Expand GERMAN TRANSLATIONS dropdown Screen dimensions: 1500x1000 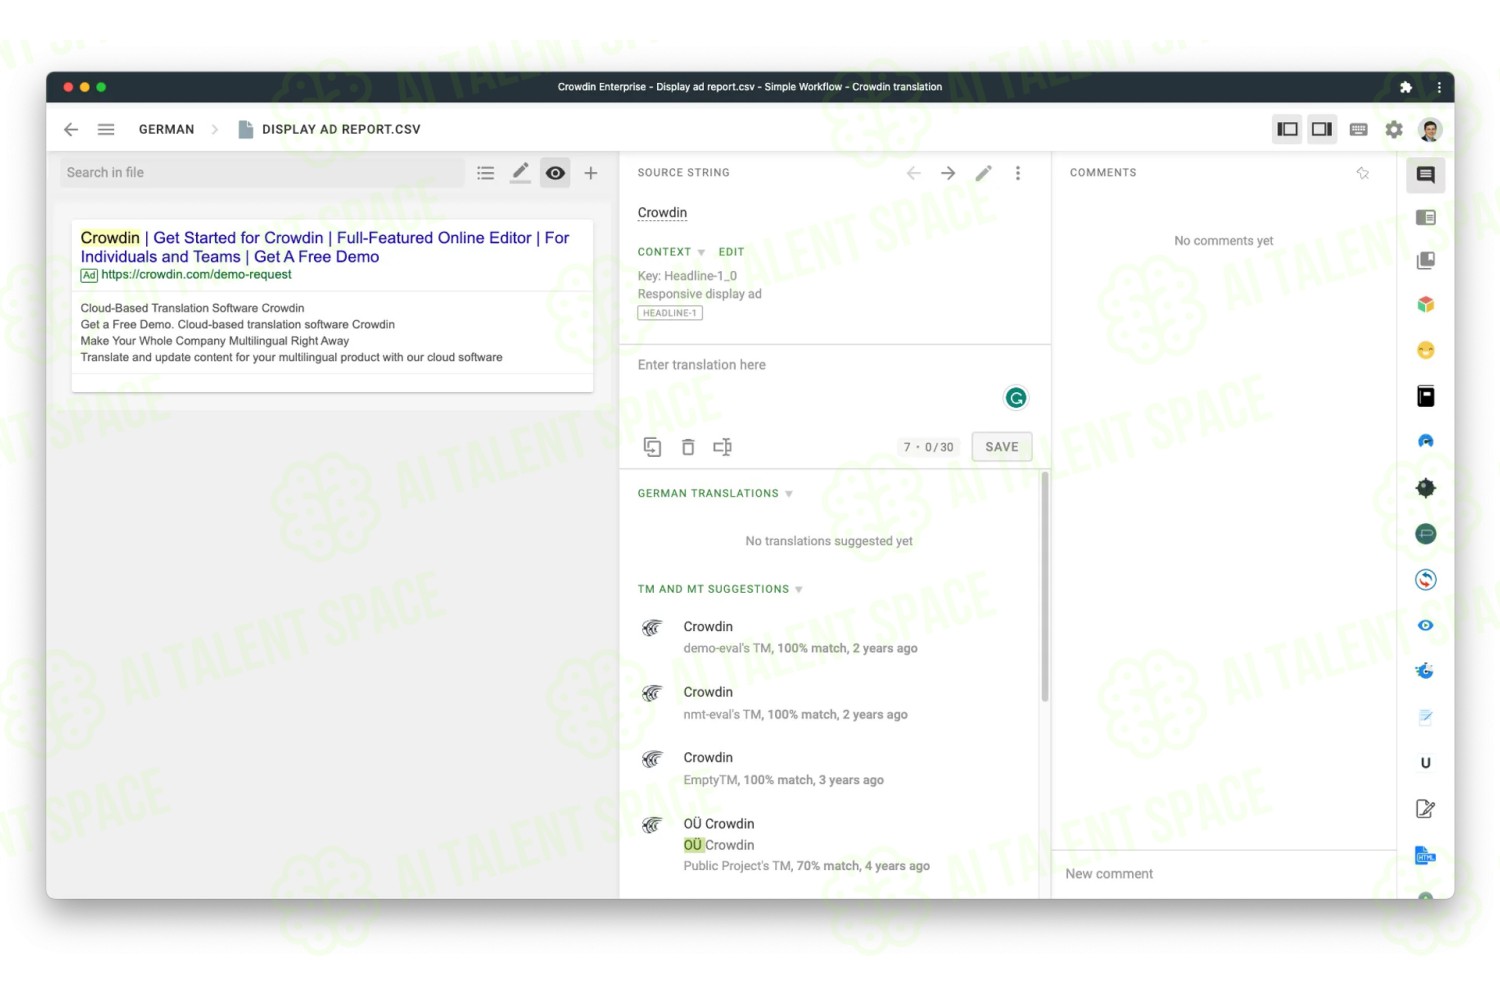[x=715, y=493]
